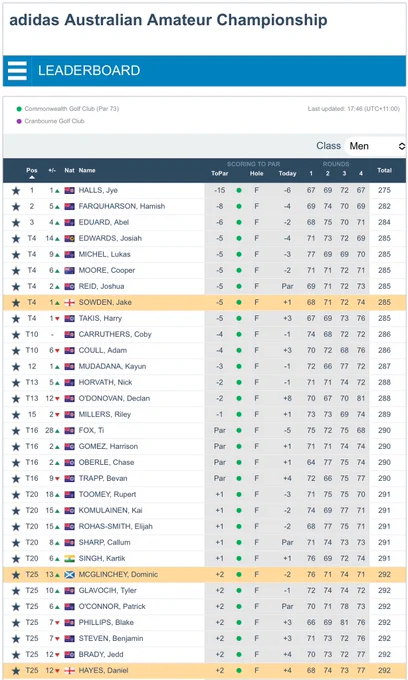
Task: Click the green course dot in HALLS row
Action: [239, 190]
